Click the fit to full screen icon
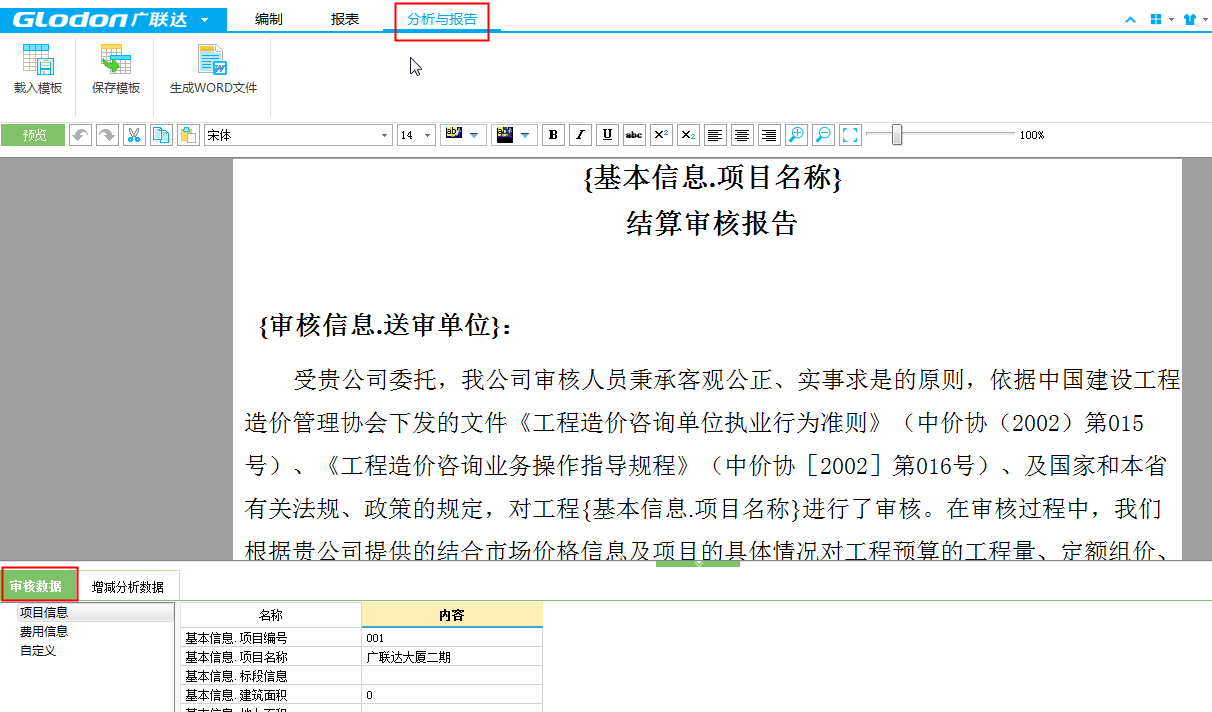This screenshot has height=712, width=1212. [850, 135]
